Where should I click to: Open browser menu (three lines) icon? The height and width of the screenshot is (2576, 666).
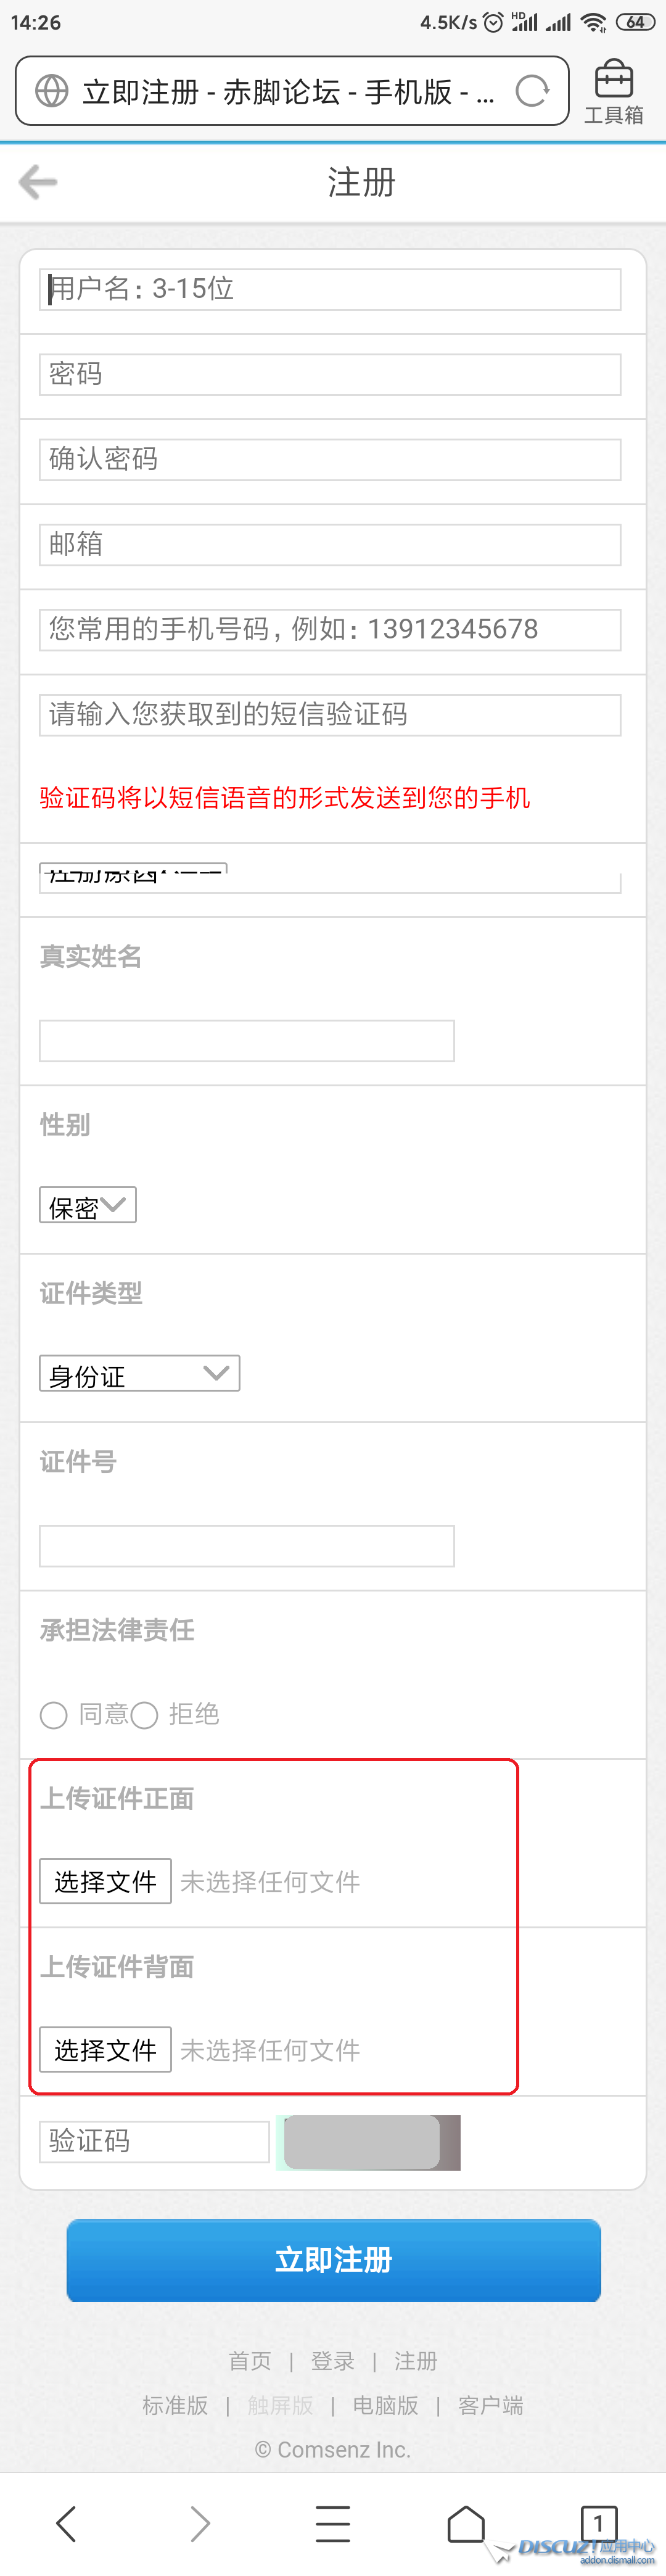coord(333,2523)
